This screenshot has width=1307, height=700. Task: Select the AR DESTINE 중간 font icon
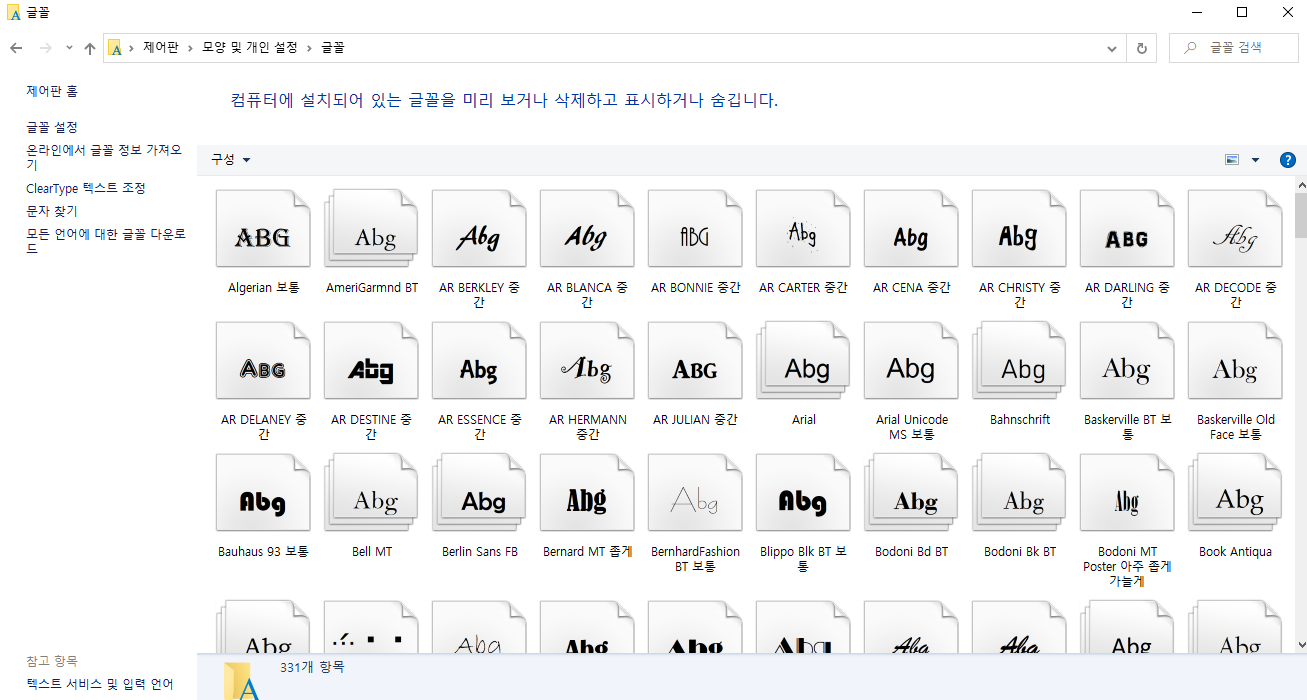coord(371,361)
